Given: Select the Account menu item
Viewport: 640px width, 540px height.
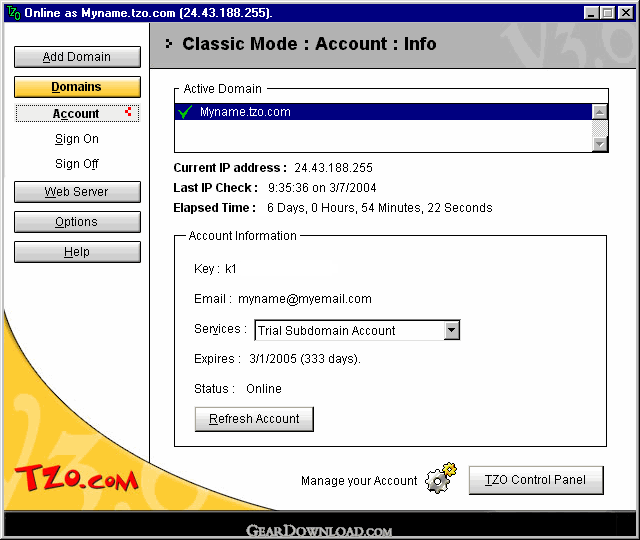Looking at the screenshot, I should click(x=77, y=113).
